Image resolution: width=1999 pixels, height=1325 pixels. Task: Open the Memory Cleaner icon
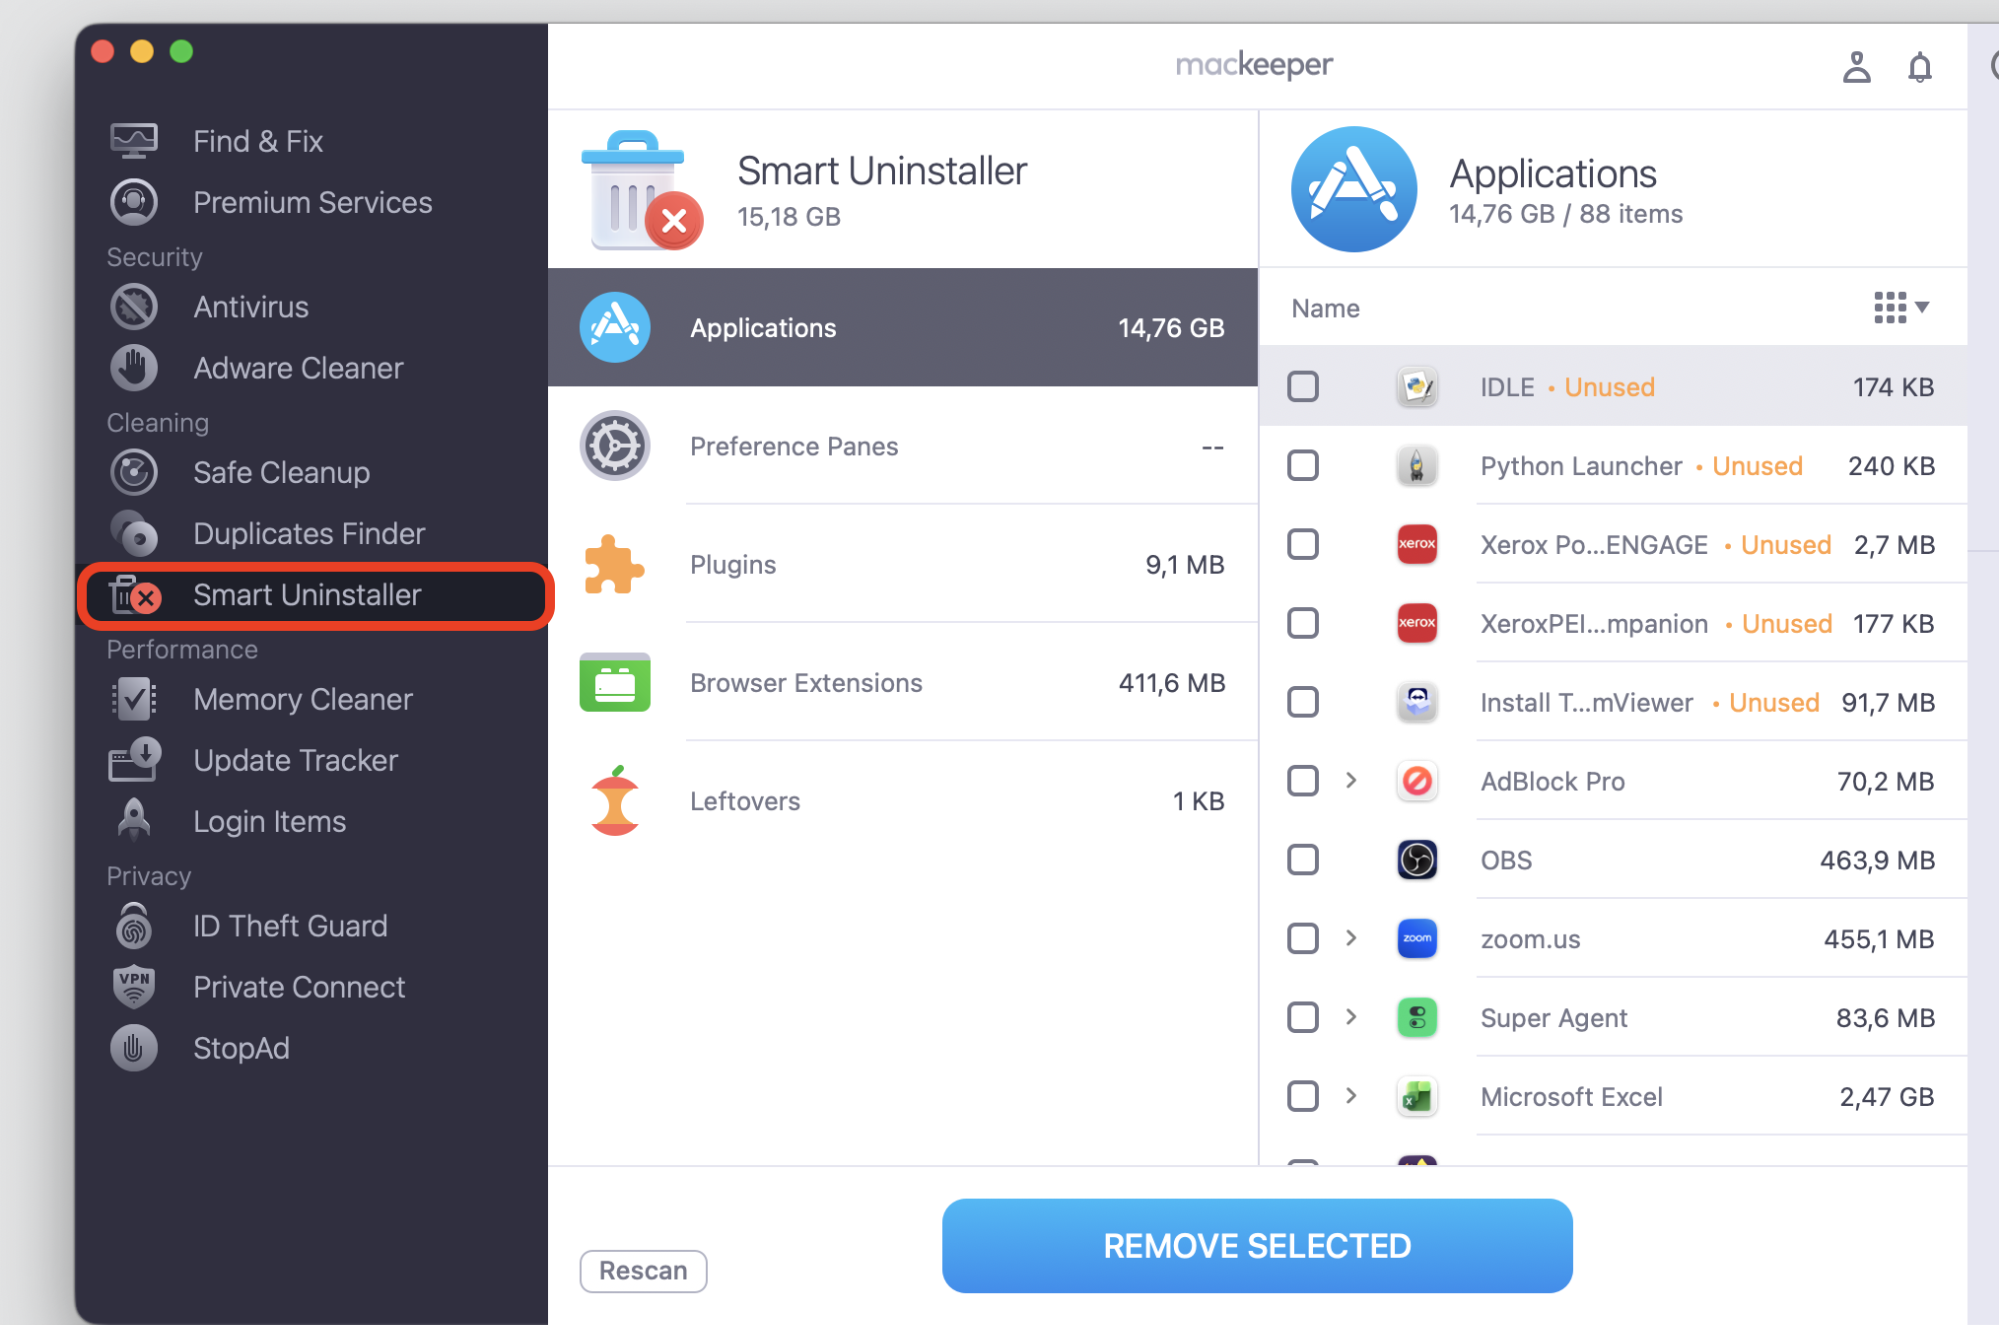pos(133,699)
